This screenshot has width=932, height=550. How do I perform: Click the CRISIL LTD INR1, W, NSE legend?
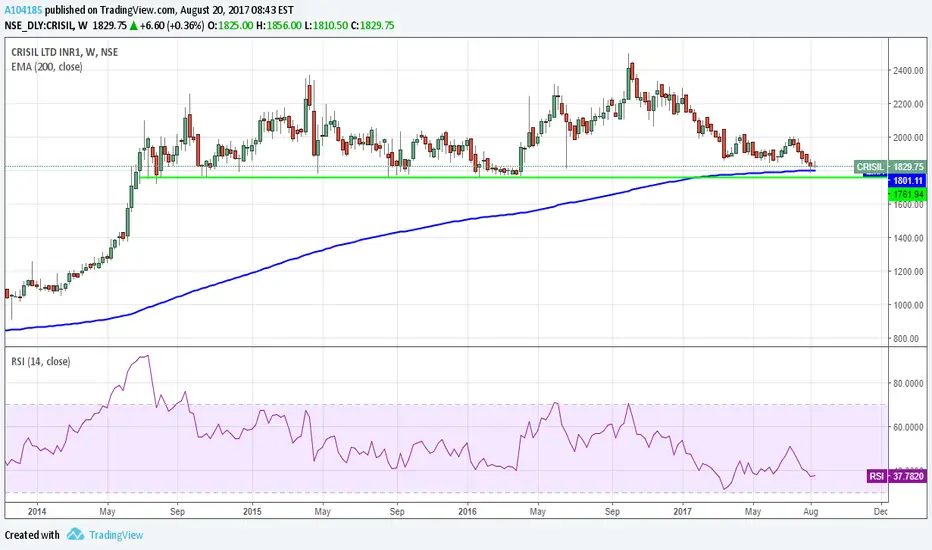65,52
